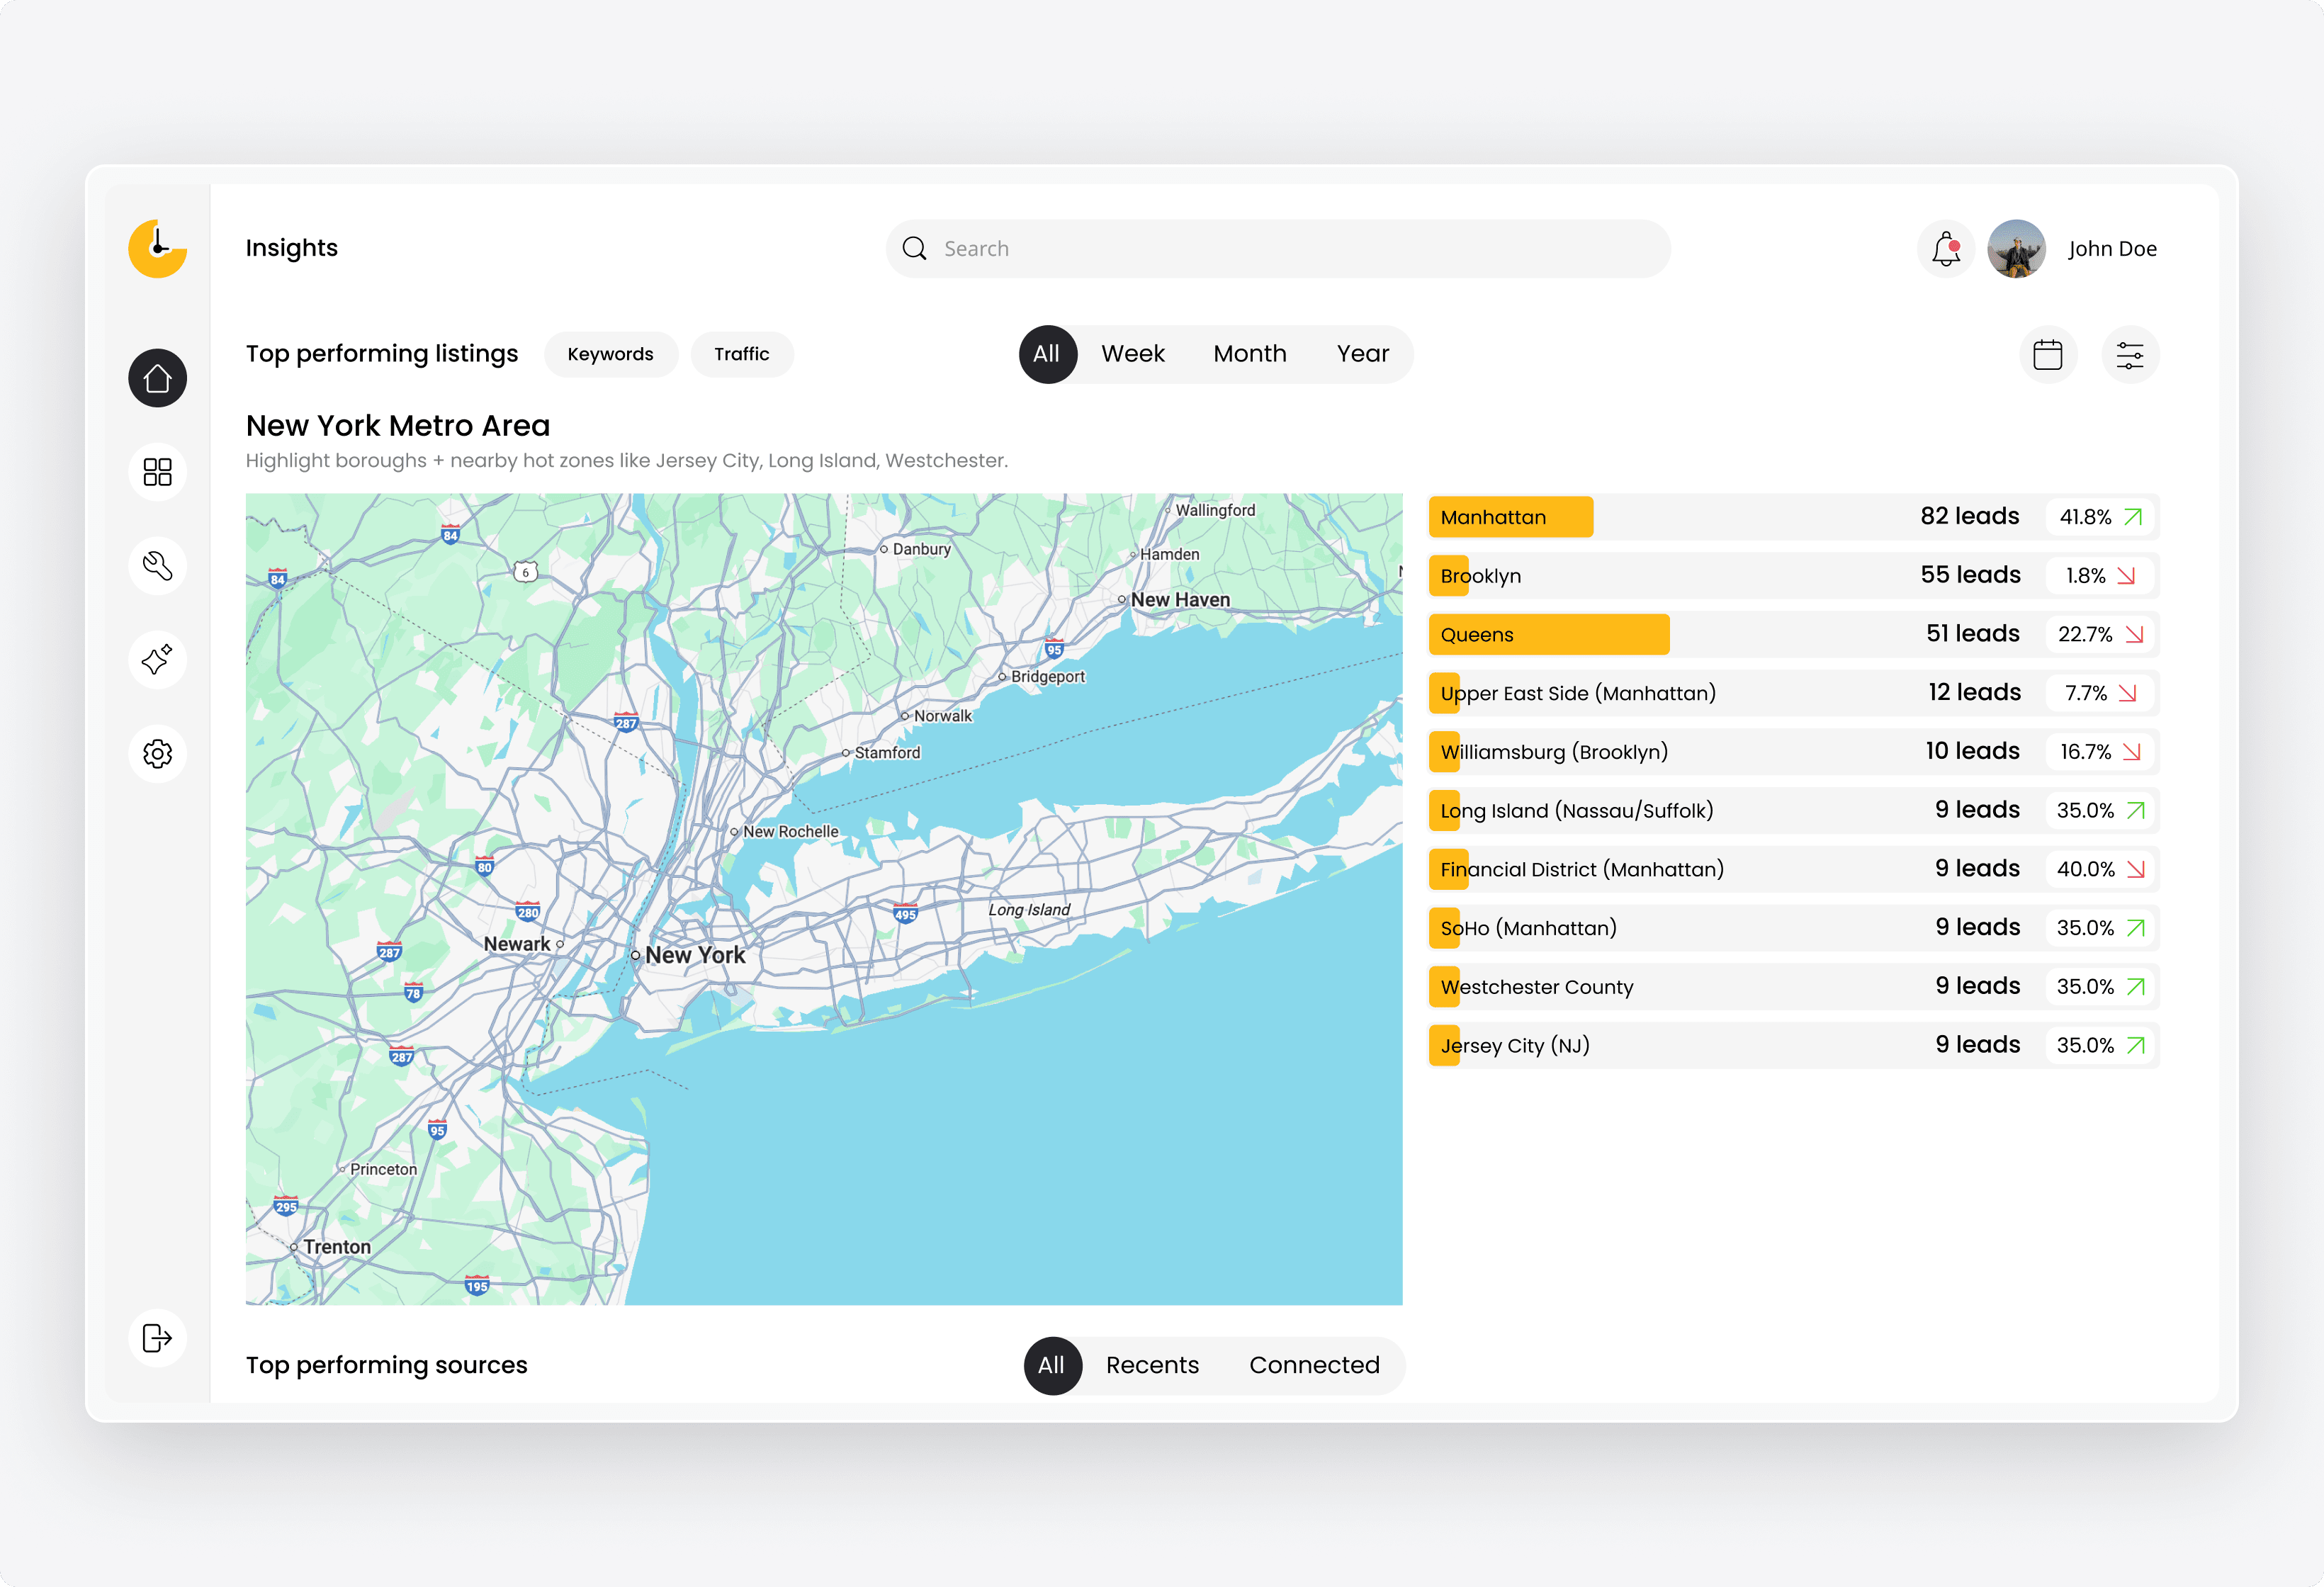
Task: Click Jersey City 35.0% up-trend arrow
Action: 2135,1045
